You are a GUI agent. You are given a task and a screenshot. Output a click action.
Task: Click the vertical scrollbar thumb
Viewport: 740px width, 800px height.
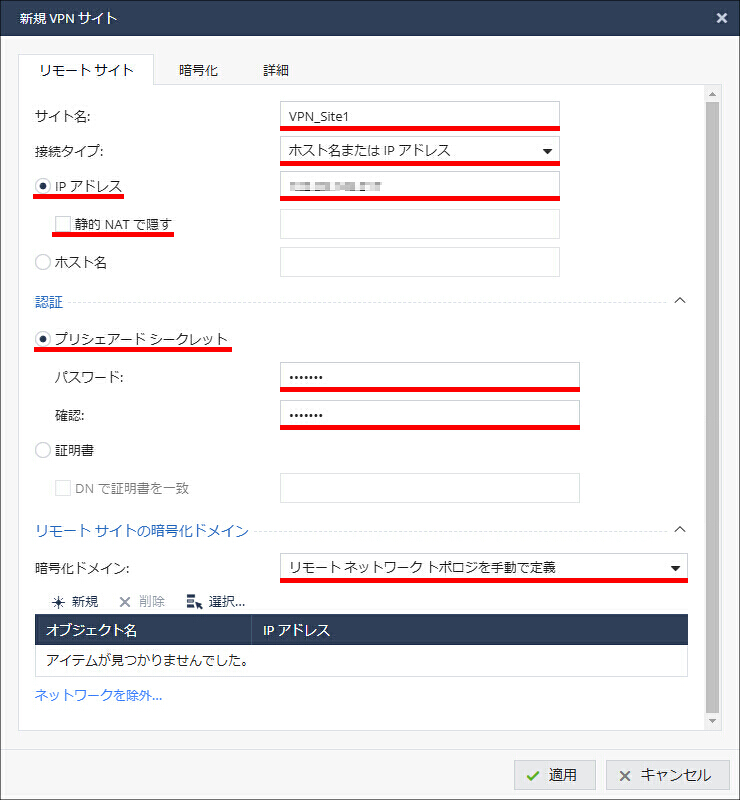[712, 407]
